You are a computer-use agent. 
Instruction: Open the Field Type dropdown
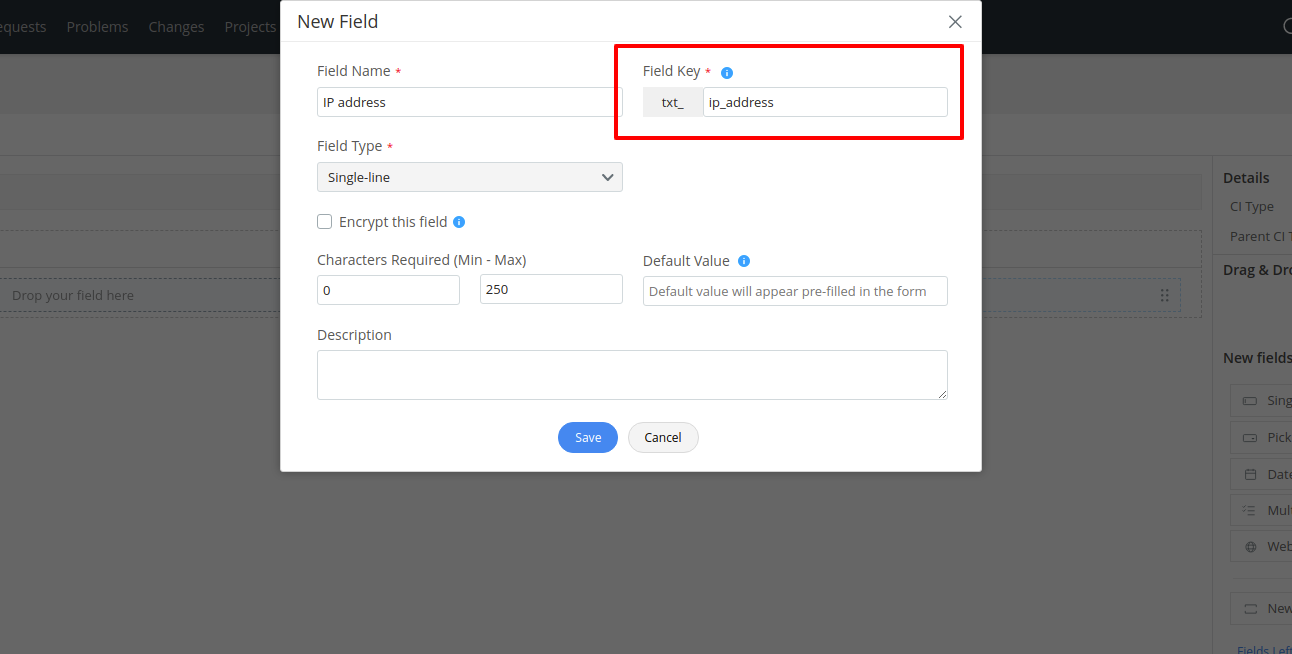[x=470, y=177]
